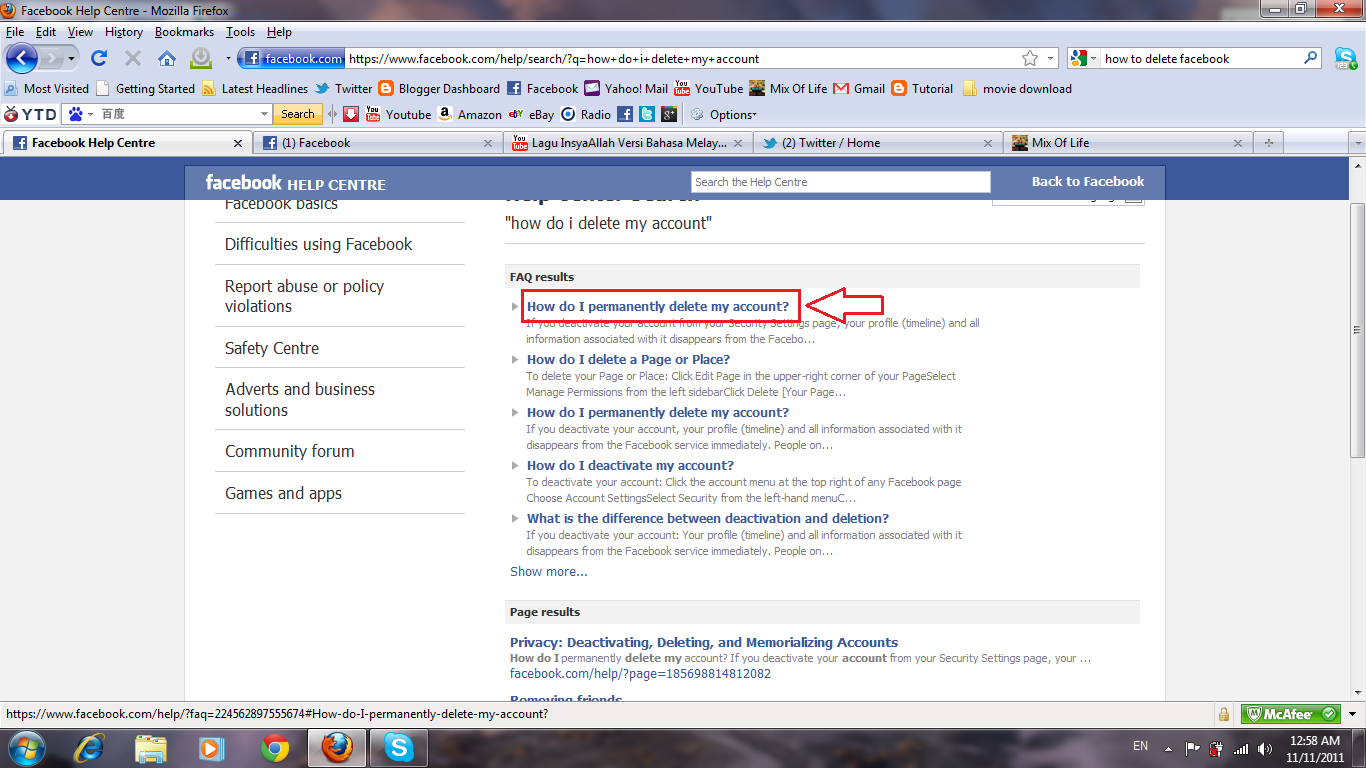
Task: Click the Twitter bird icon in YTD toolbar
Action: click(647, 114)
